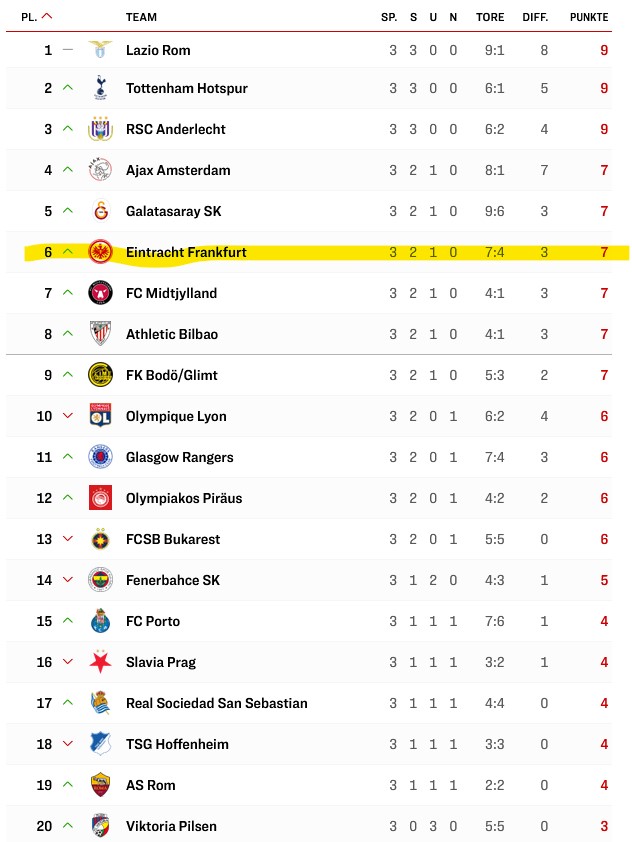Click the FC Midtjylland logo
632x842 pixels.
point(100,293)
